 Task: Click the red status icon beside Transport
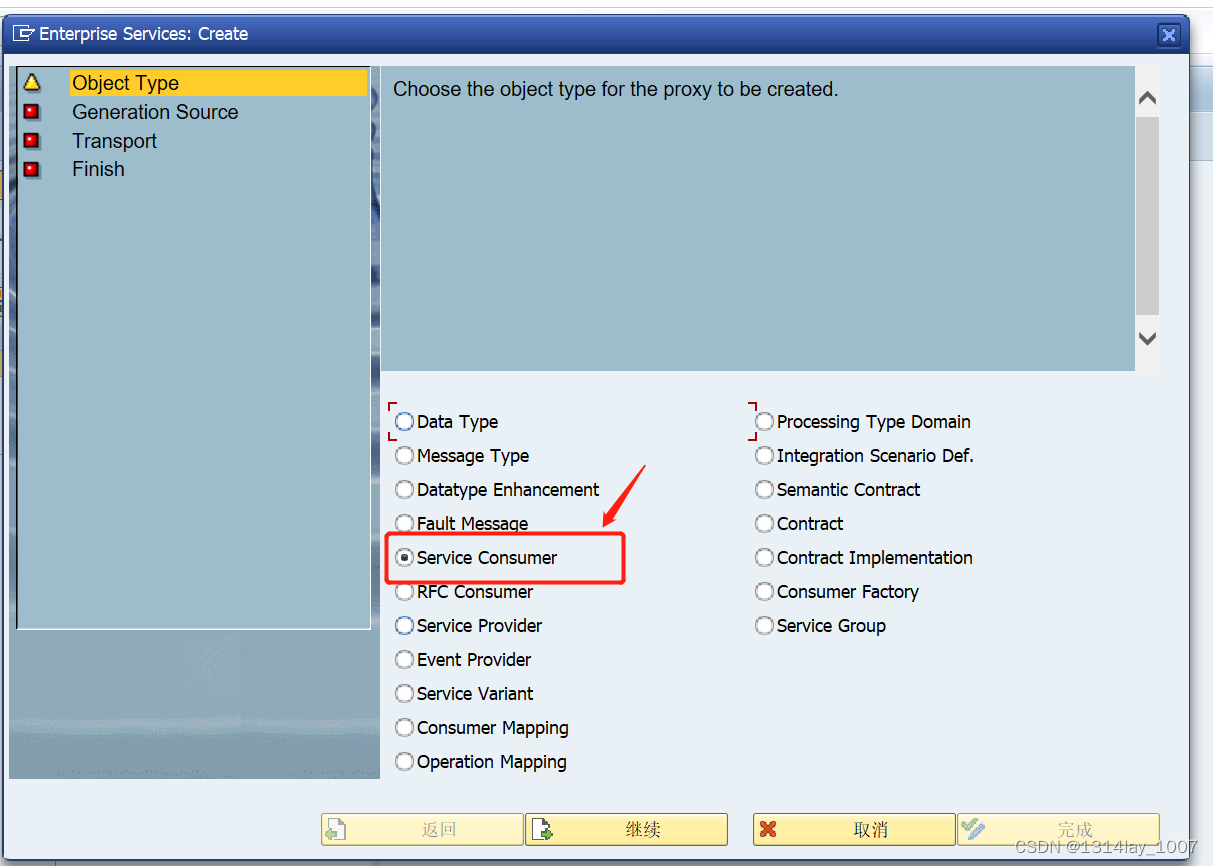click(32, 140)
